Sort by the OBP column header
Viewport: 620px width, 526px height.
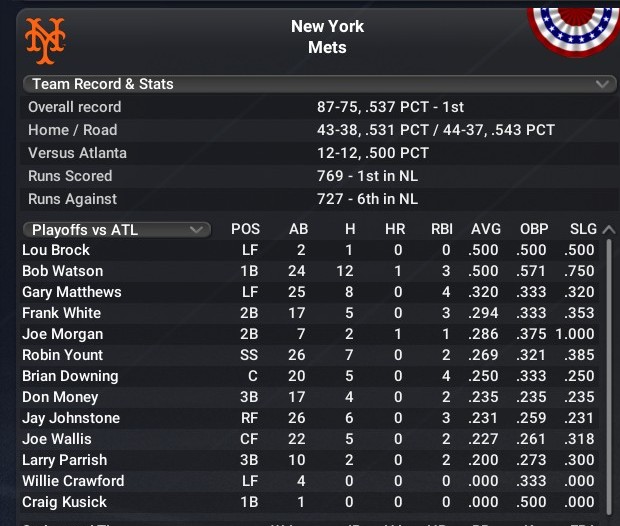click(534, 229)
